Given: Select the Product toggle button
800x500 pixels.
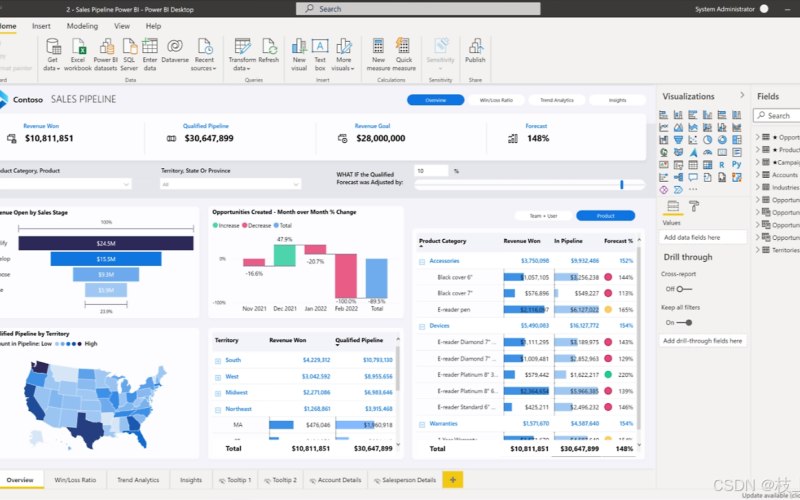Looking at the screenshot, I should point(606,216).
